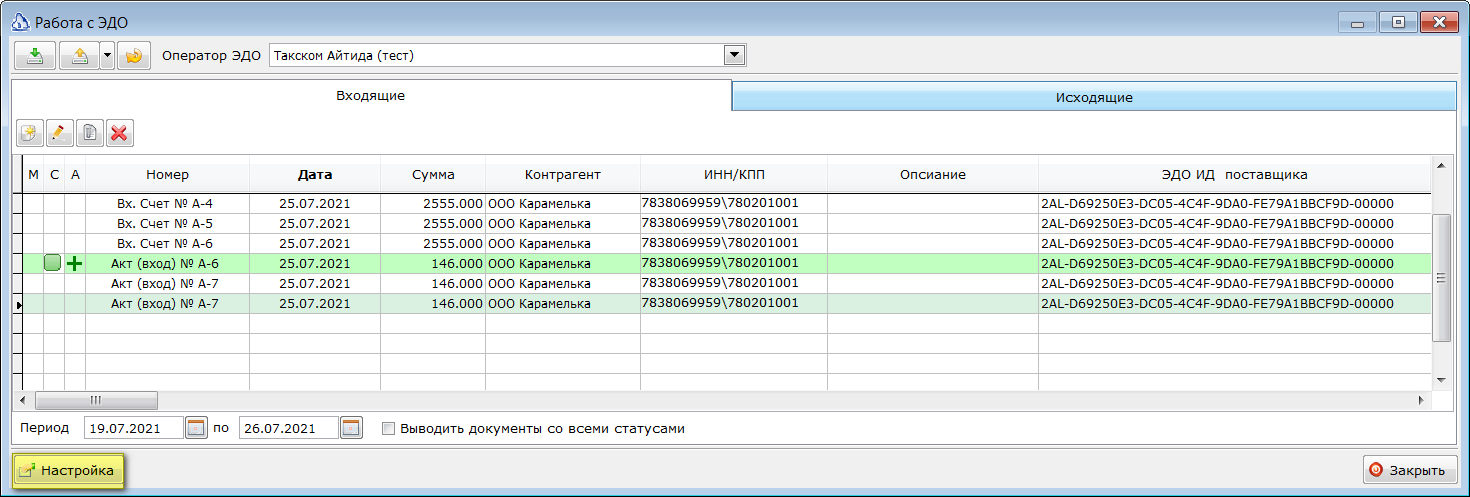Image resolution: width=1470 pixels, height=497 pixels.
Task: Click the refresh arrow toolbar icon
Action: pos(133,55)
